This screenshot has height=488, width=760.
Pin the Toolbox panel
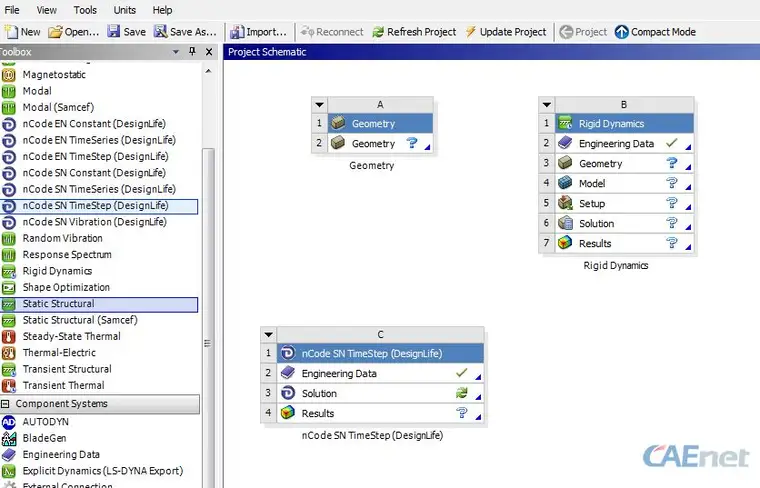click(192, 51)
